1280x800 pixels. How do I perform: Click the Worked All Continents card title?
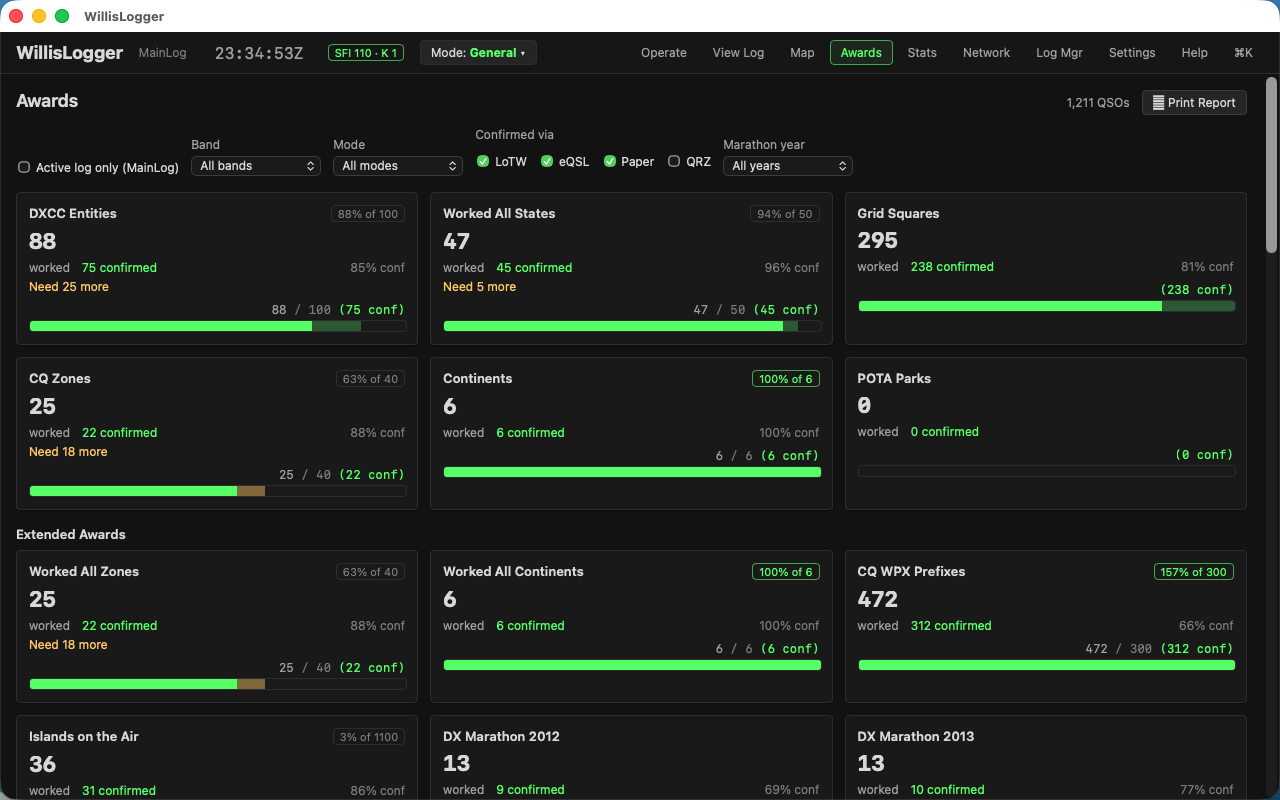tap(513, 571)
